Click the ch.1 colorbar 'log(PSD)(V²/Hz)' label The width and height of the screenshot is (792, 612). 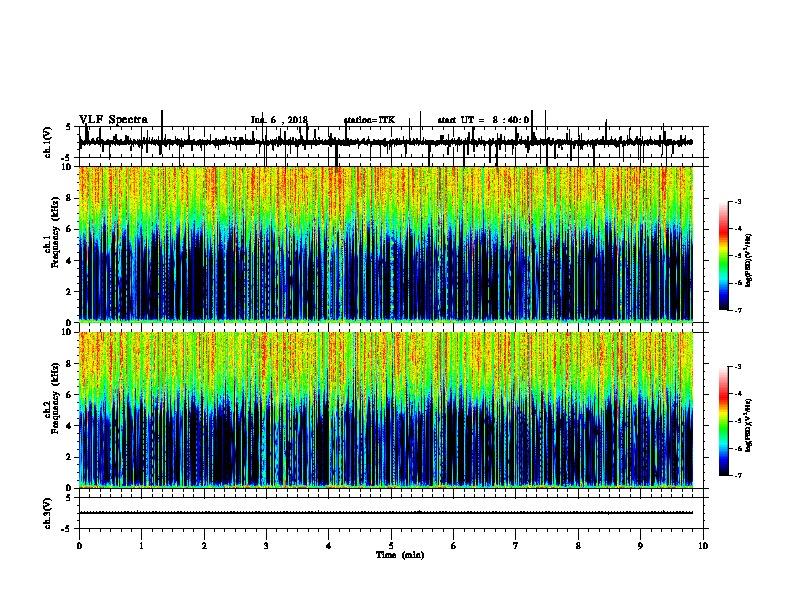(x=748, y=261)
